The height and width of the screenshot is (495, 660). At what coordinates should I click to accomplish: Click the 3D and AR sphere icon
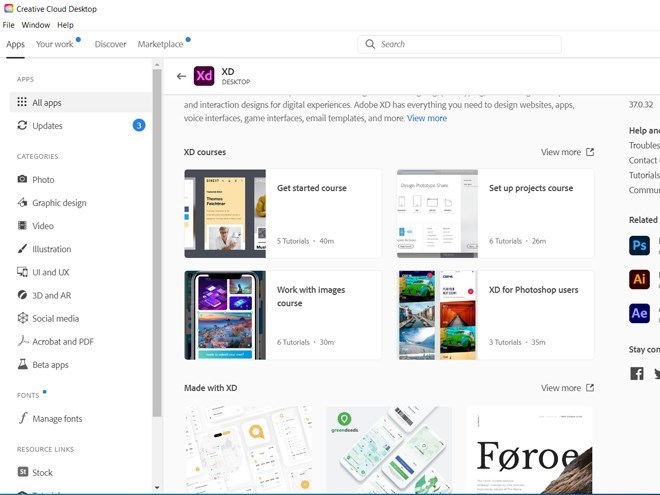pyautogui.click(x=22, y=295)
